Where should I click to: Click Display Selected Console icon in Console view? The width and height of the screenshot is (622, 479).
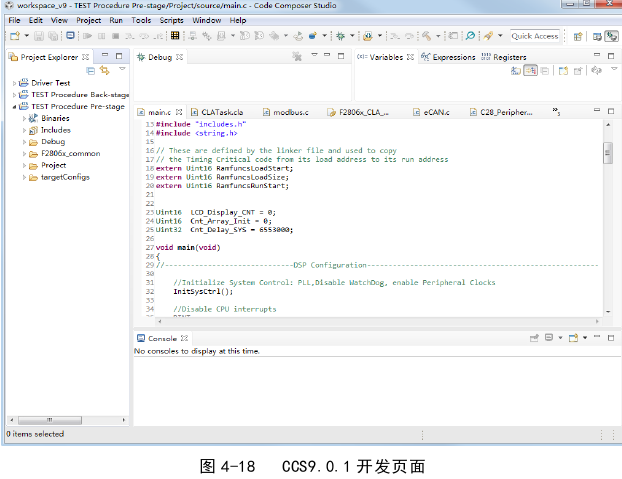click(x=549, y=337)
